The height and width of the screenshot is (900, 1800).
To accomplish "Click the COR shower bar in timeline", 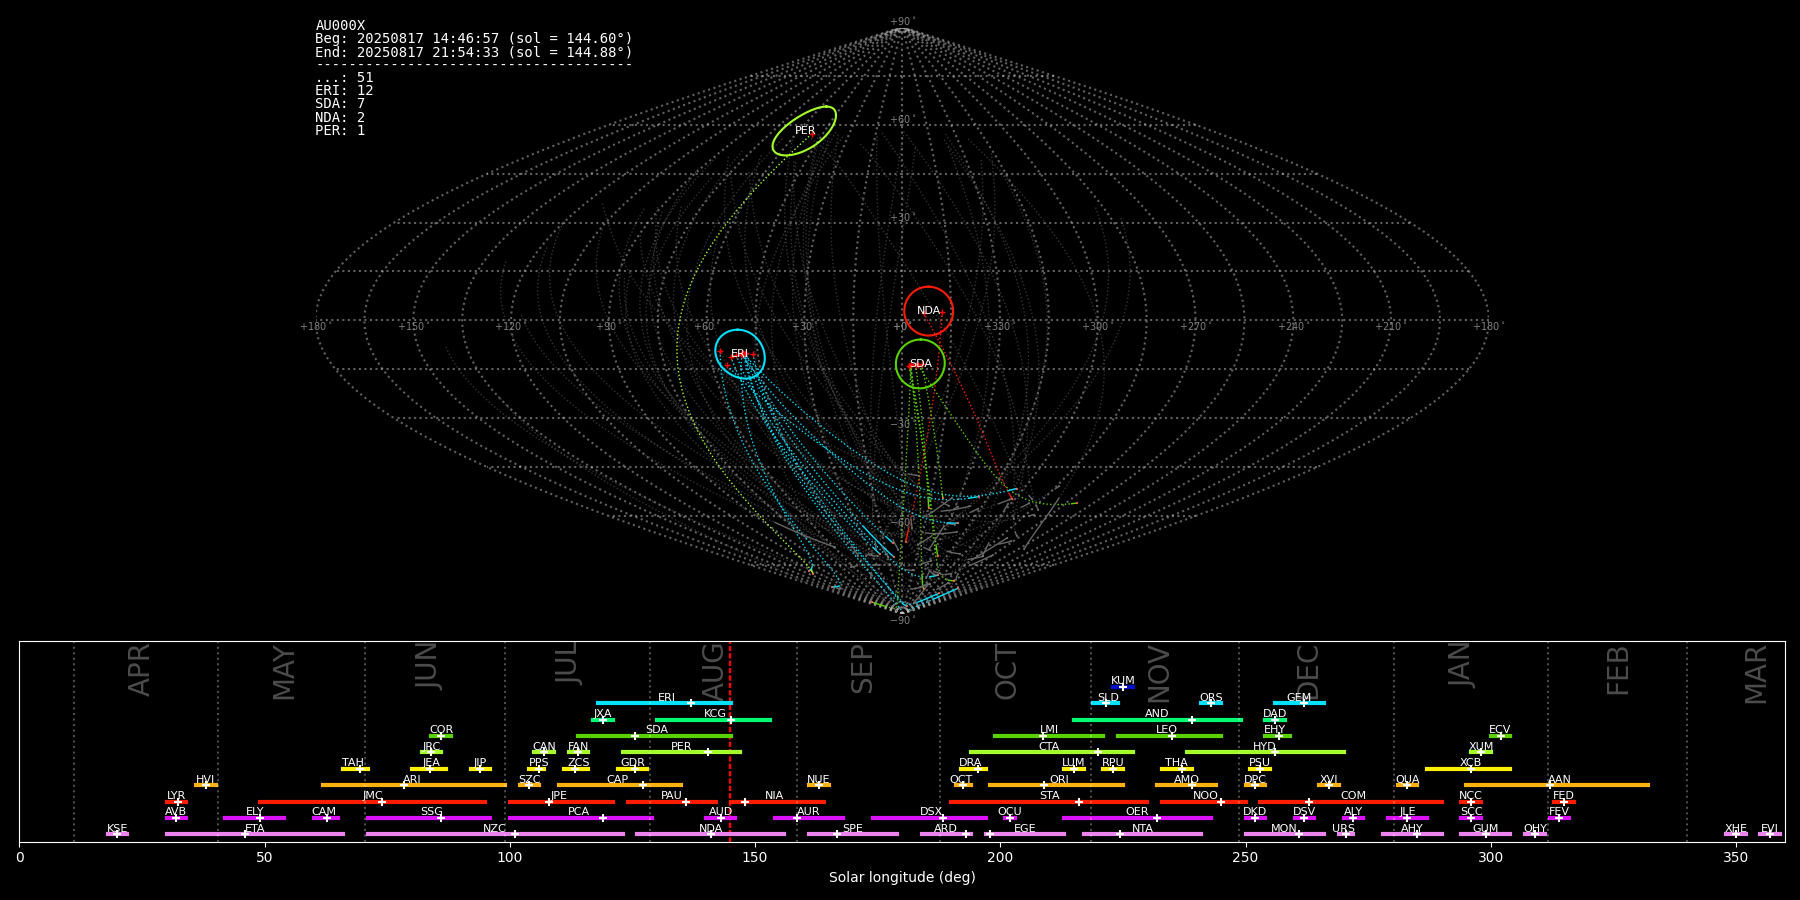I will click(x=441, y=736).
